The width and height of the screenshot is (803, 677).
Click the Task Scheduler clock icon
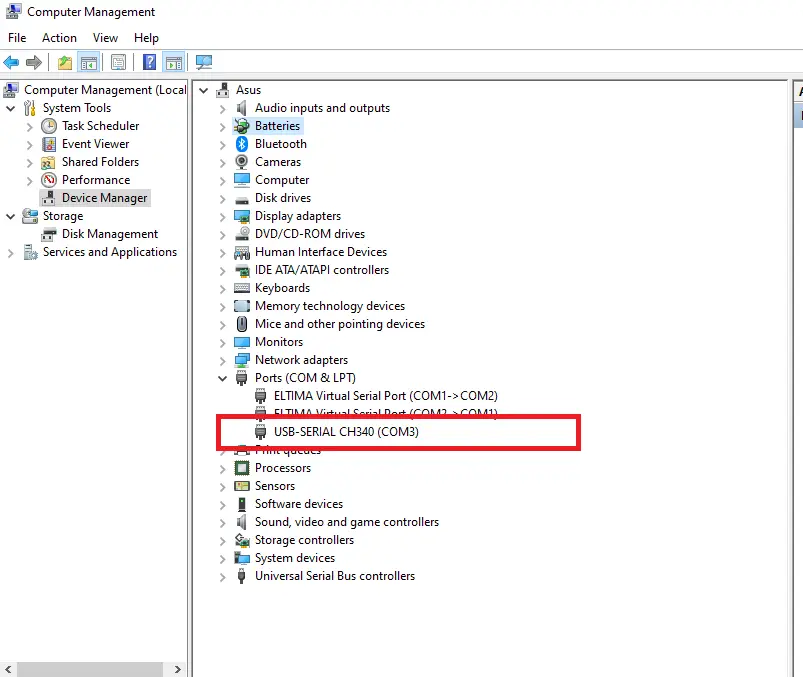pos(49,126)
